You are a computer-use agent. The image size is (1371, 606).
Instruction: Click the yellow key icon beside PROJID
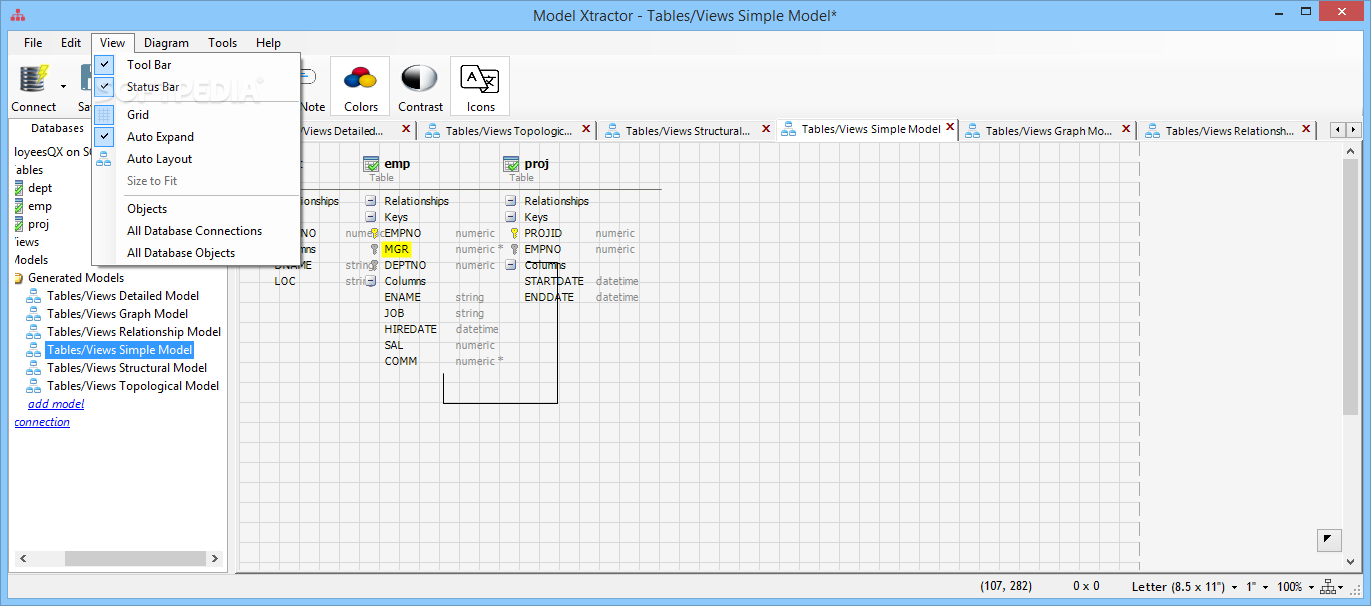click(514, 233)
